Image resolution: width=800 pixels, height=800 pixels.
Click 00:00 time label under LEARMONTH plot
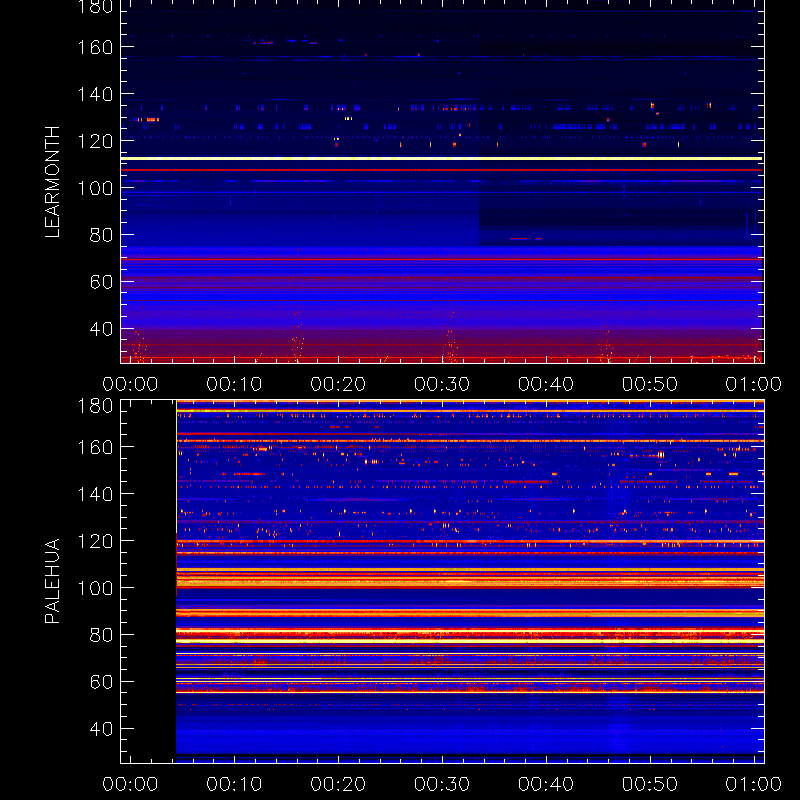pos(130,384)
